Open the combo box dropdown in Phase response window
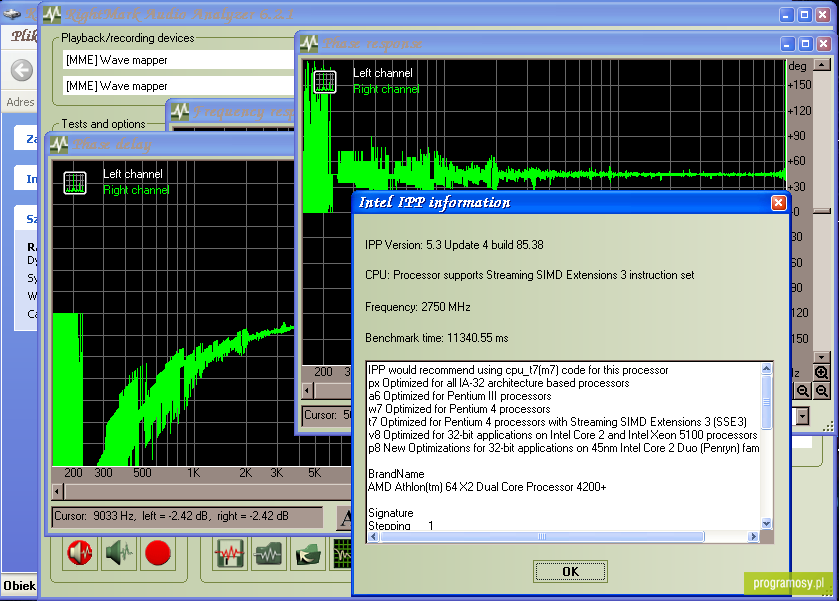 [x=802, y=416]
